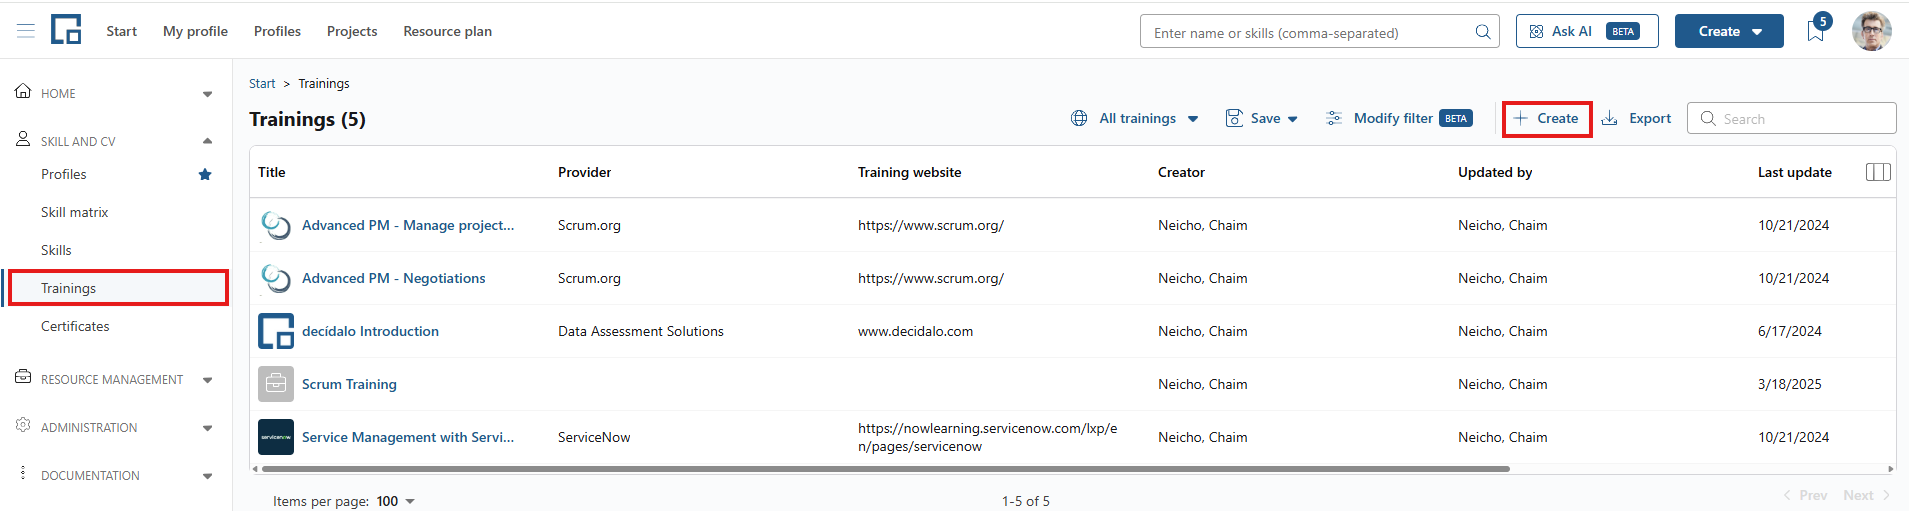Click the bookmark icon with badge 5
Viewport: 1909px width, 511px height.
pos(1816,30)
